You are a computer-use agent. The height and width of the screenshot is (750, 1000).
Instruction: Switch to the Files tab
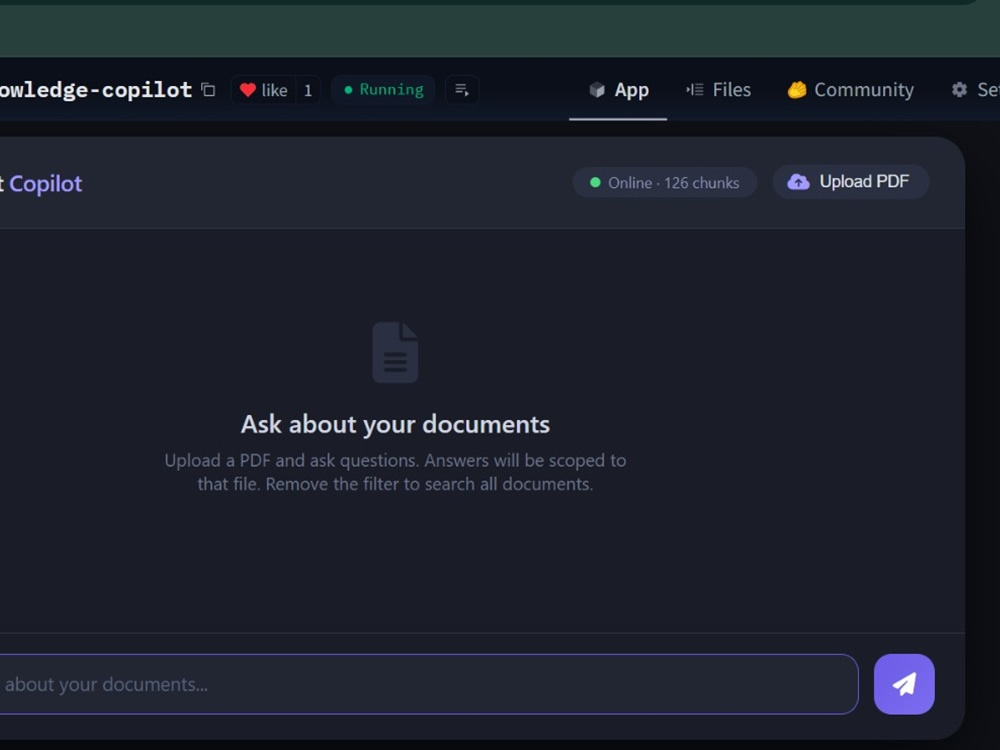[718, 90]
